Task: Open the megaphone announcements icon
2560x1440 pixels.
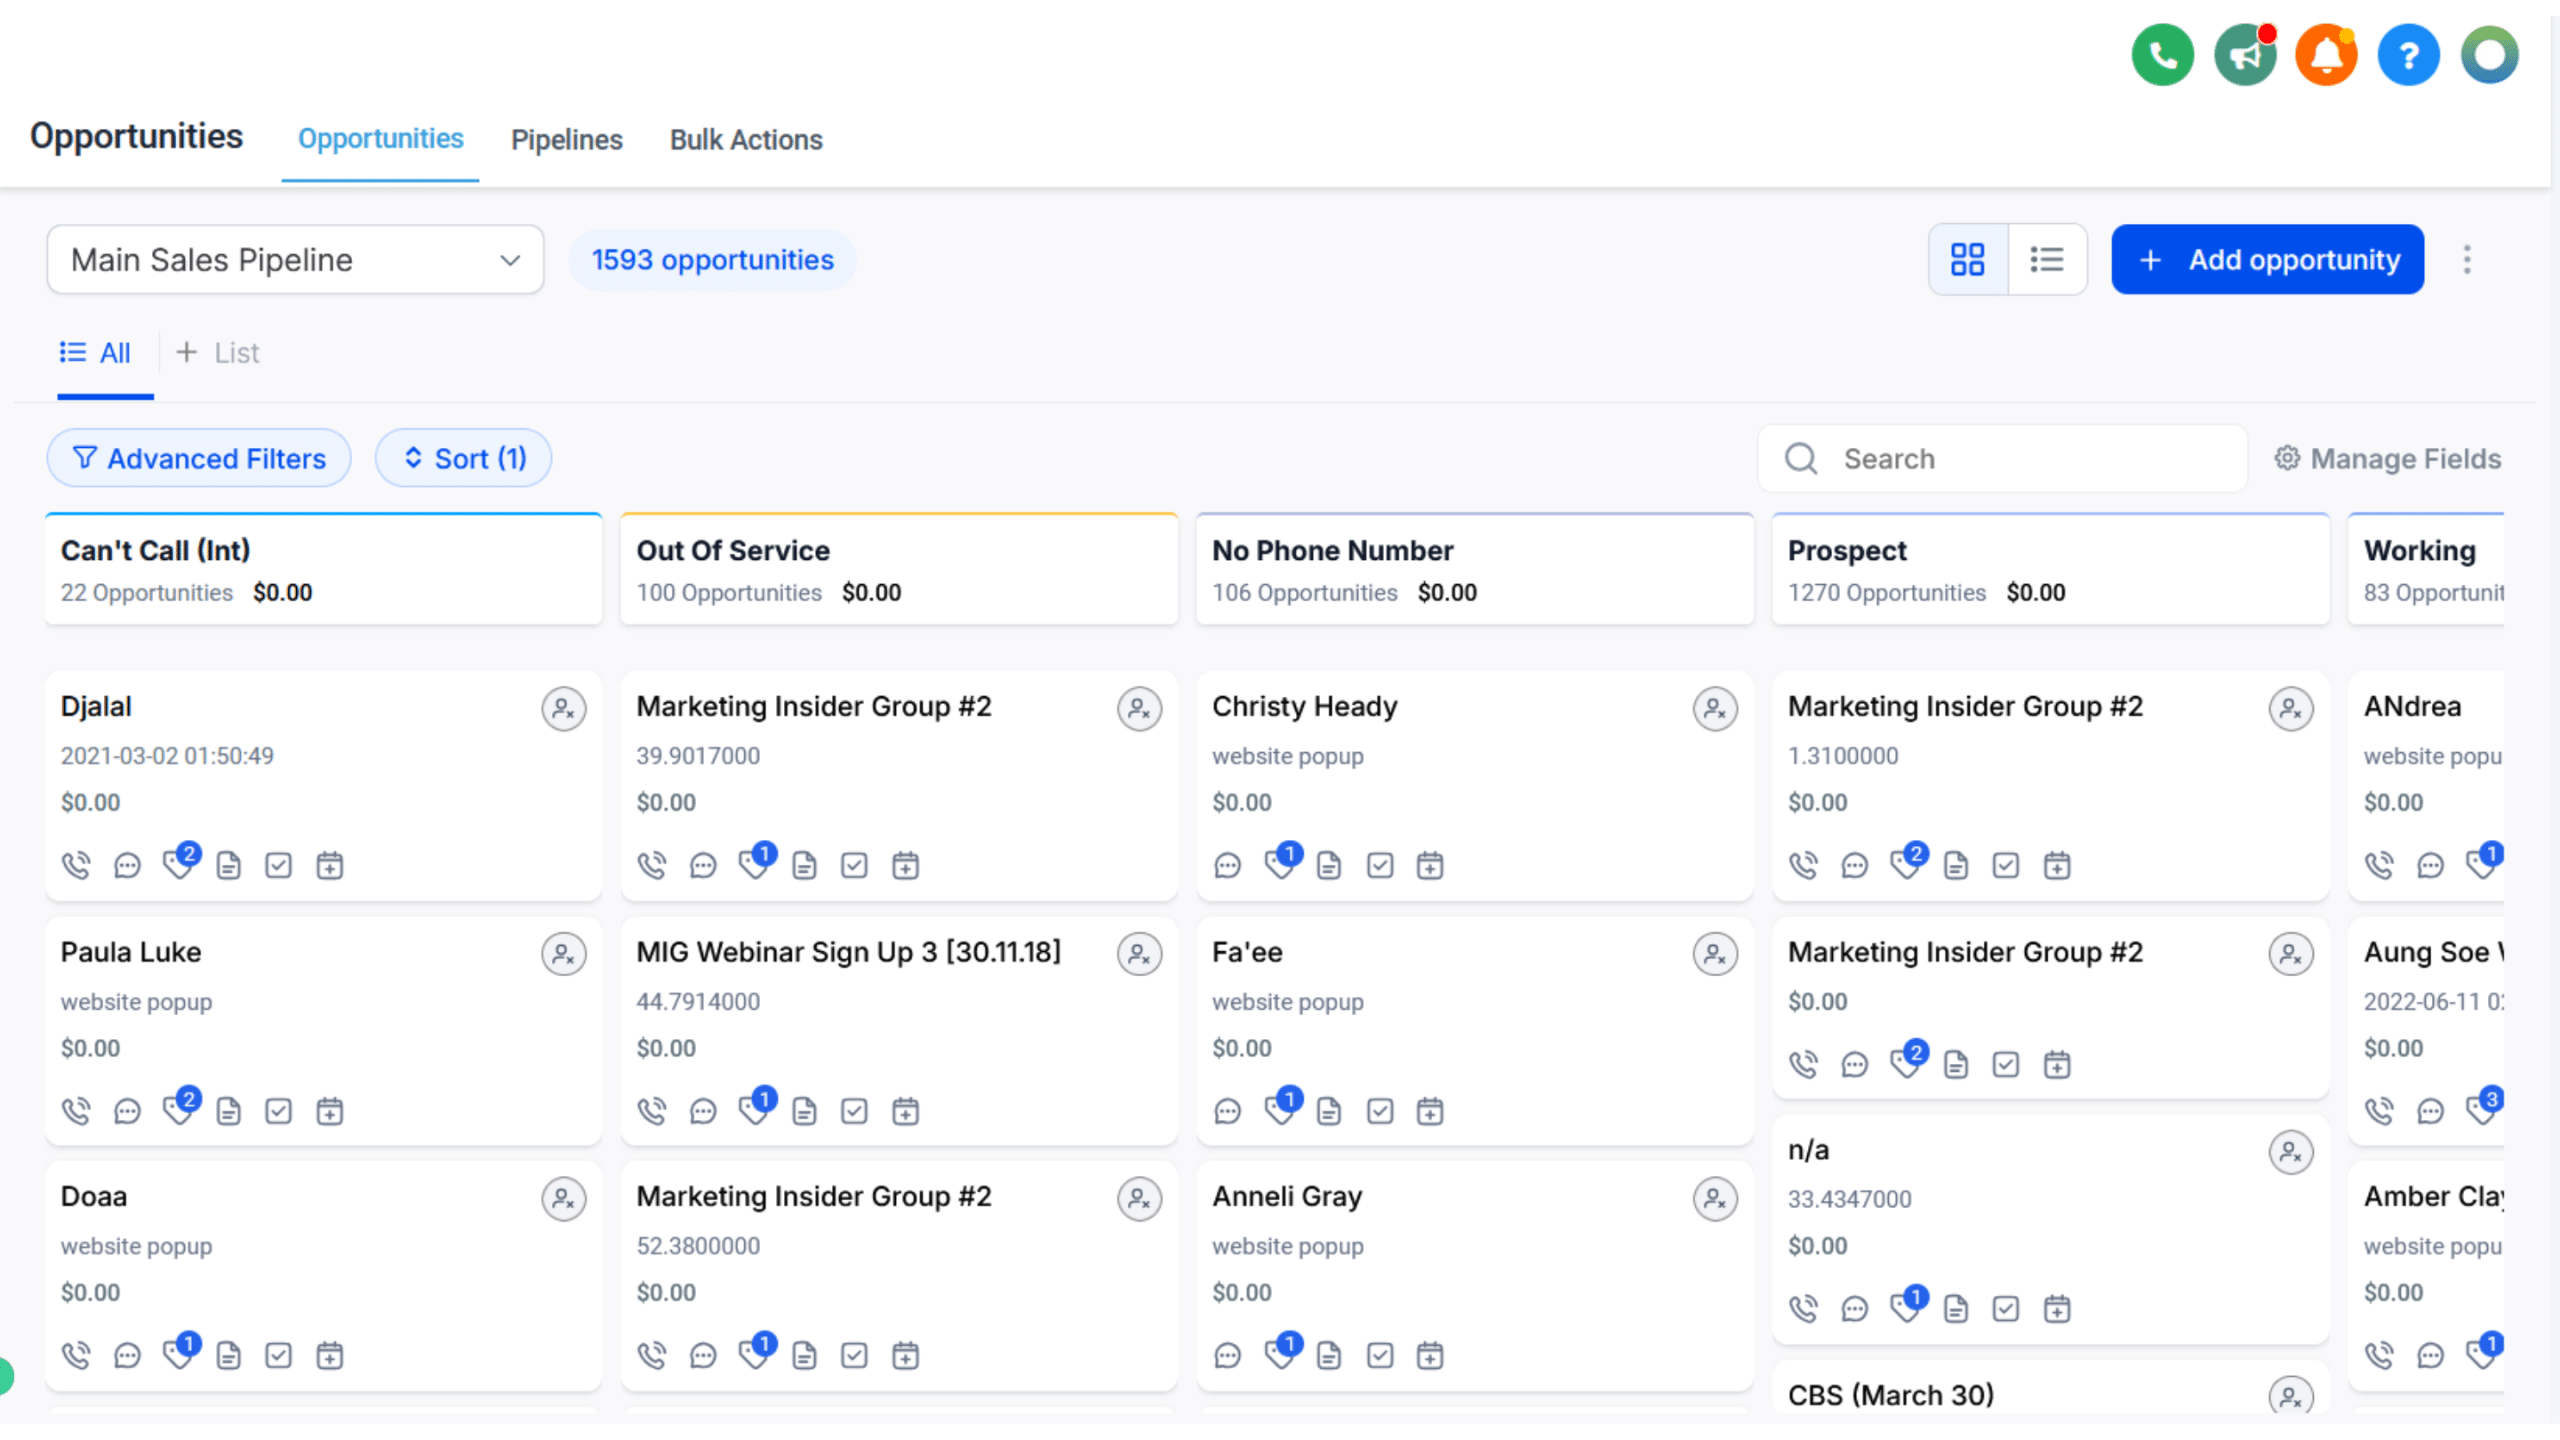Action: click(x=2245, y=55)
